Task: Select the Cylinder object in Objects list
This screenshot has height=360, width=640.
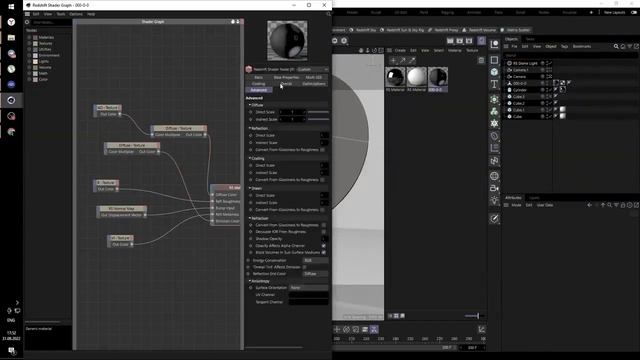Action: 520,90
